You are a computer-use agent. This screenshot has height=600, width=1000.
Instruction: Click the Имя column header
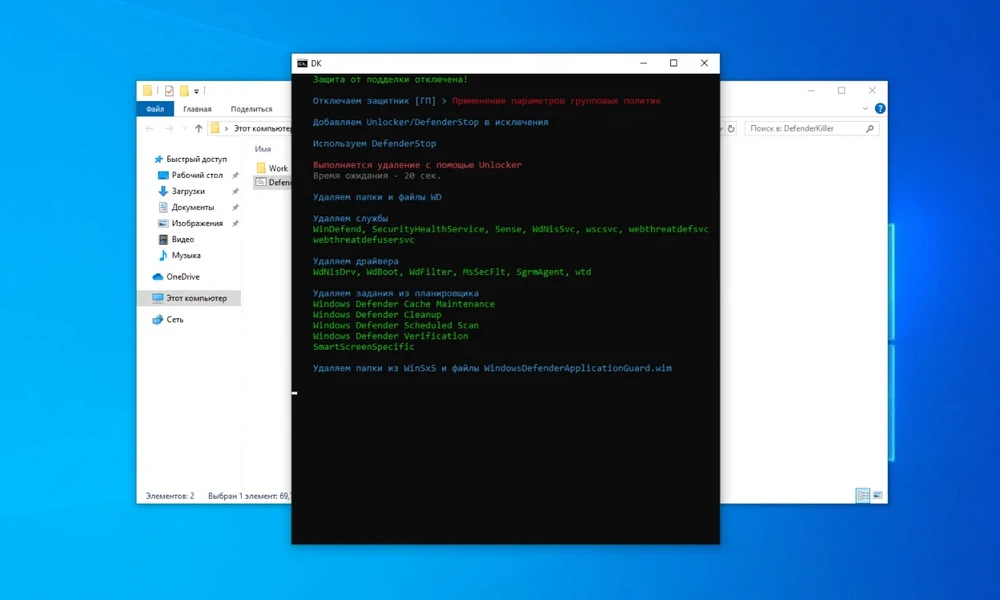(263, 149)
